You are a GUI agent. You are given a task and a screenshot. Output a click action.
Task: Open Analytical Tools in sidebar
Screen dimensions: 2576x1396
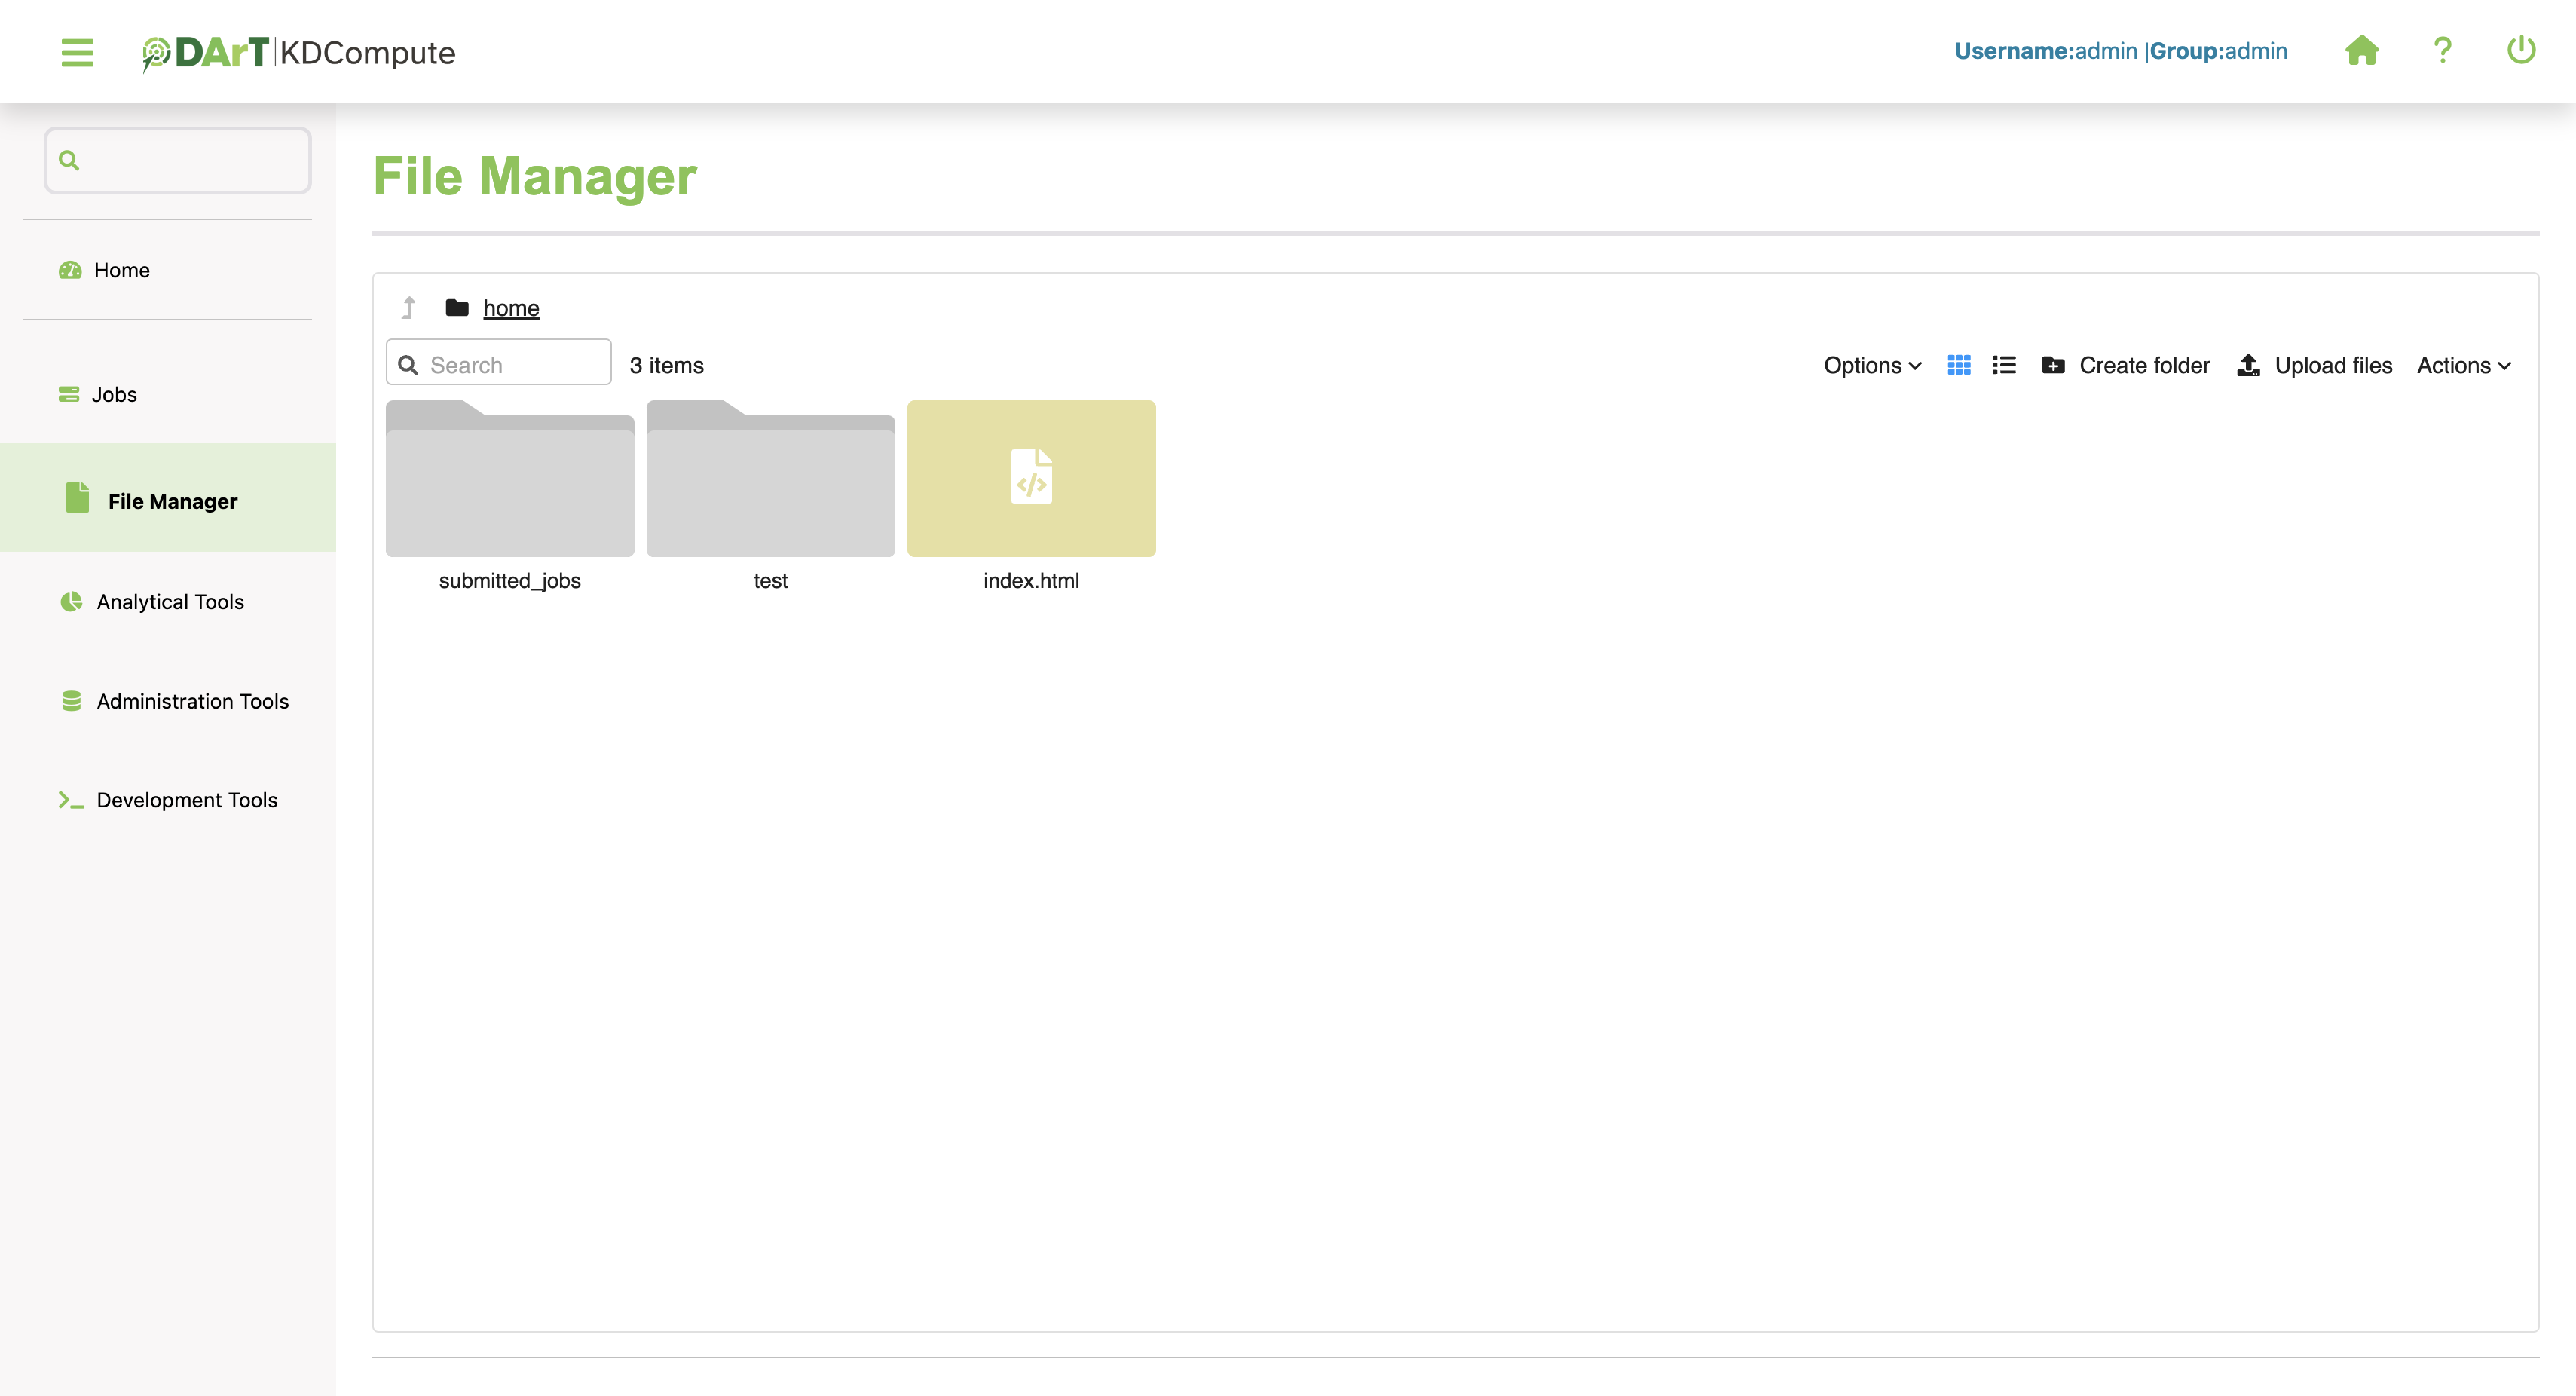[x=170, y=602]
